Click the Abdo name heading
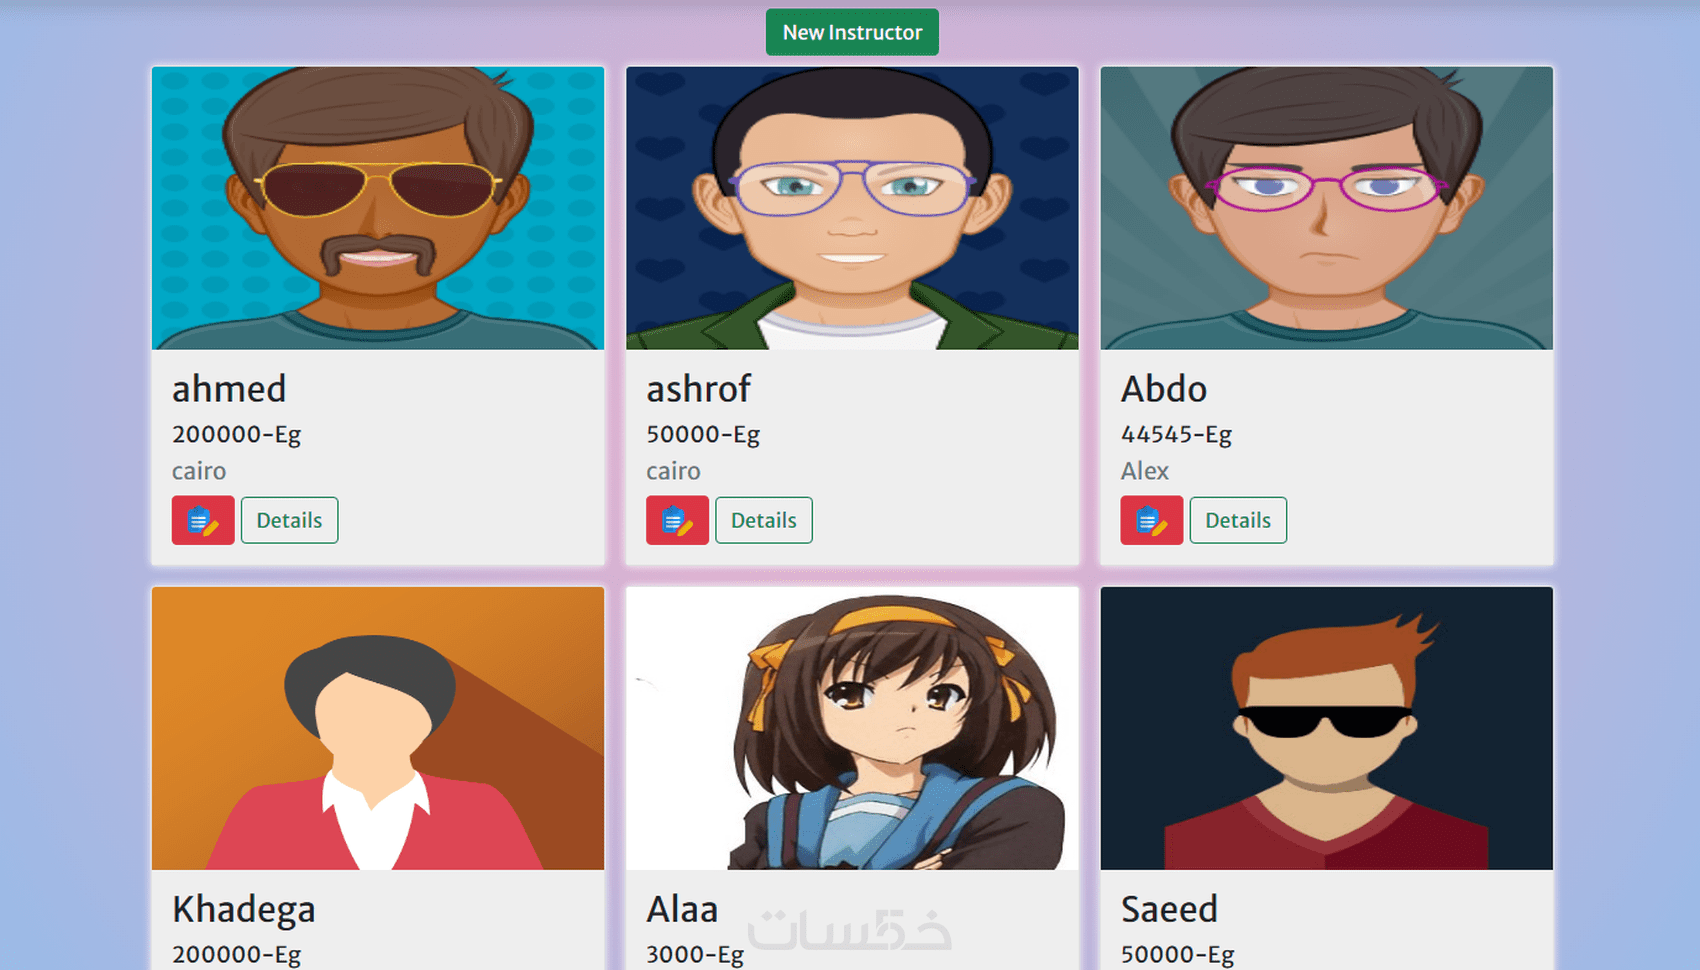The width and height of the screenshot is (1700, 970). click(x=1164, y=389)
